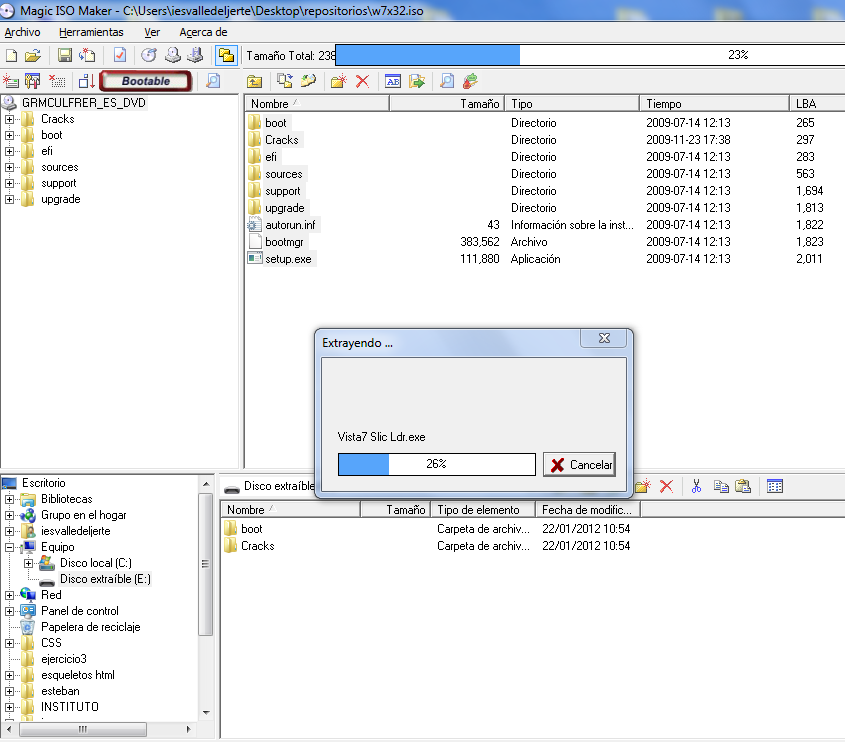Expand the sources folder in the ISO tree
Screen dimensions: 845x742
(x=10, y=167)
